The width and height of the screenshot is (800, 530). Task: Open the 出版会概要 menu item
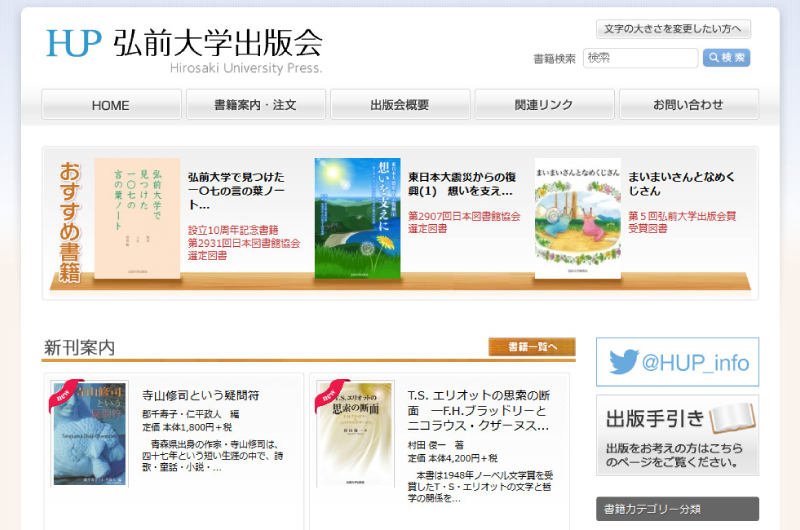pyautogui.click(x=400, y=105)
